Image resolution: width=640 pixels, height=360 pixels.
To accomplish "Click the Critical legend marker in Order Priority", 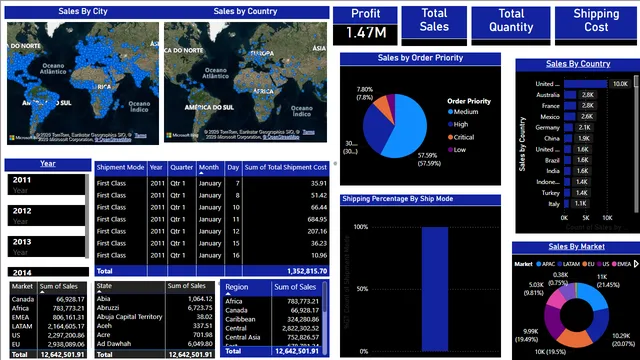I will 450,137.
